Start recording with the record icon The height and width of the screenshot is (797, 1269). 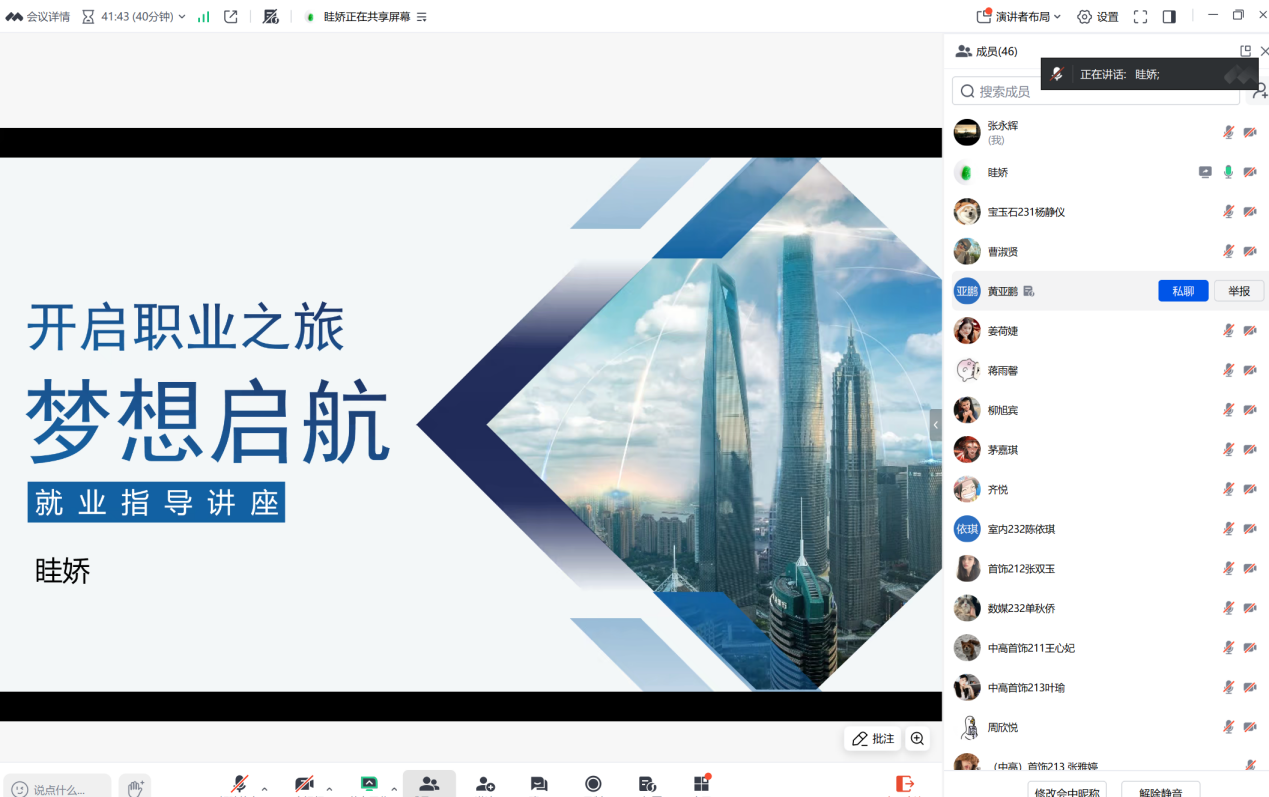(593, 785)
